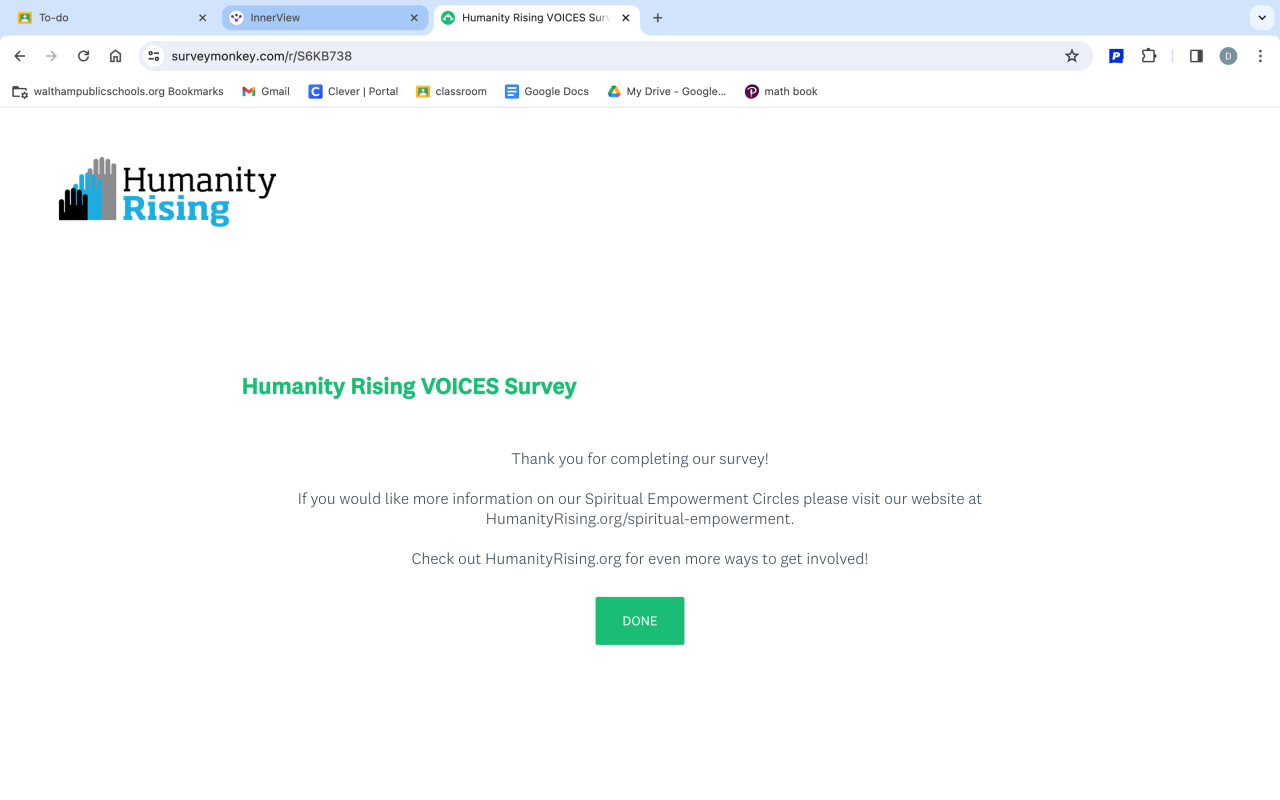This screenshot has height=800, width=1280.
Task: Open the Google Docs bookmark
Action: coord(547,91)
